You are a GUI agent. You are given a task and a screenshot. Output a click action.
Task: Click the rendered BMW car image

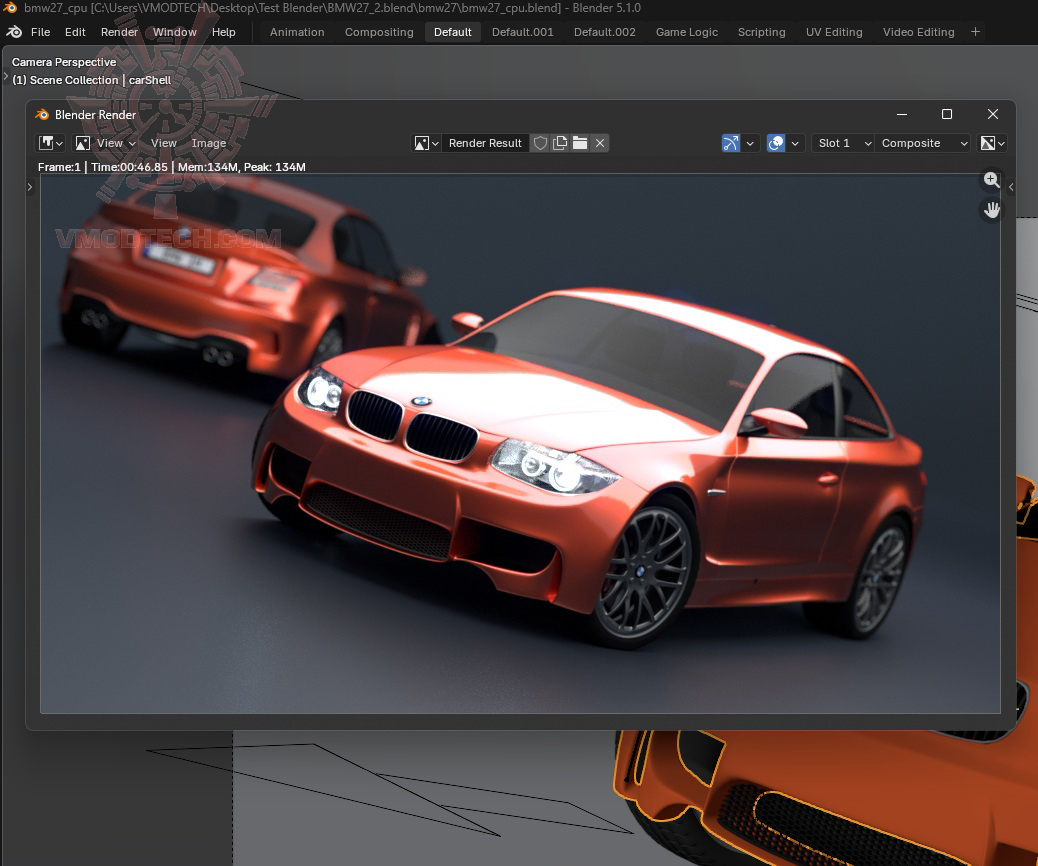click(x=520, y=444)
